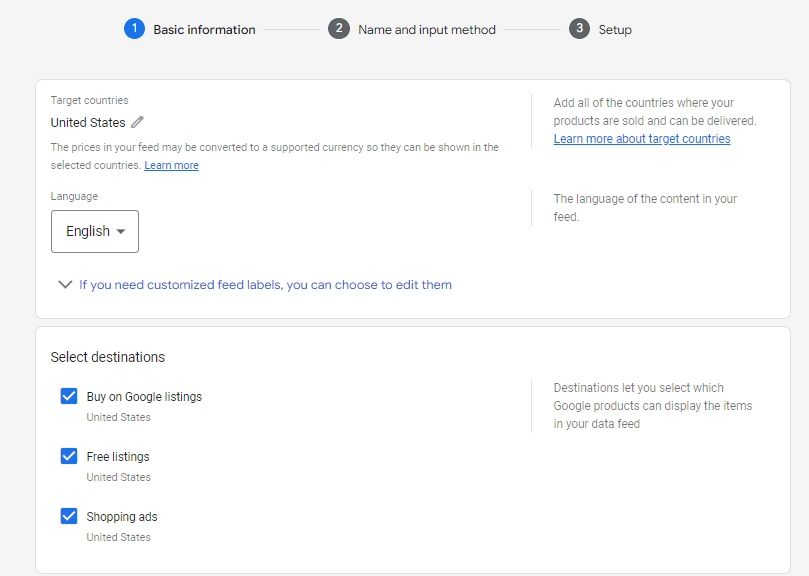The image size is (809, 576).
Task: Uncheck the Free listings destination
Action: [69, 456]
